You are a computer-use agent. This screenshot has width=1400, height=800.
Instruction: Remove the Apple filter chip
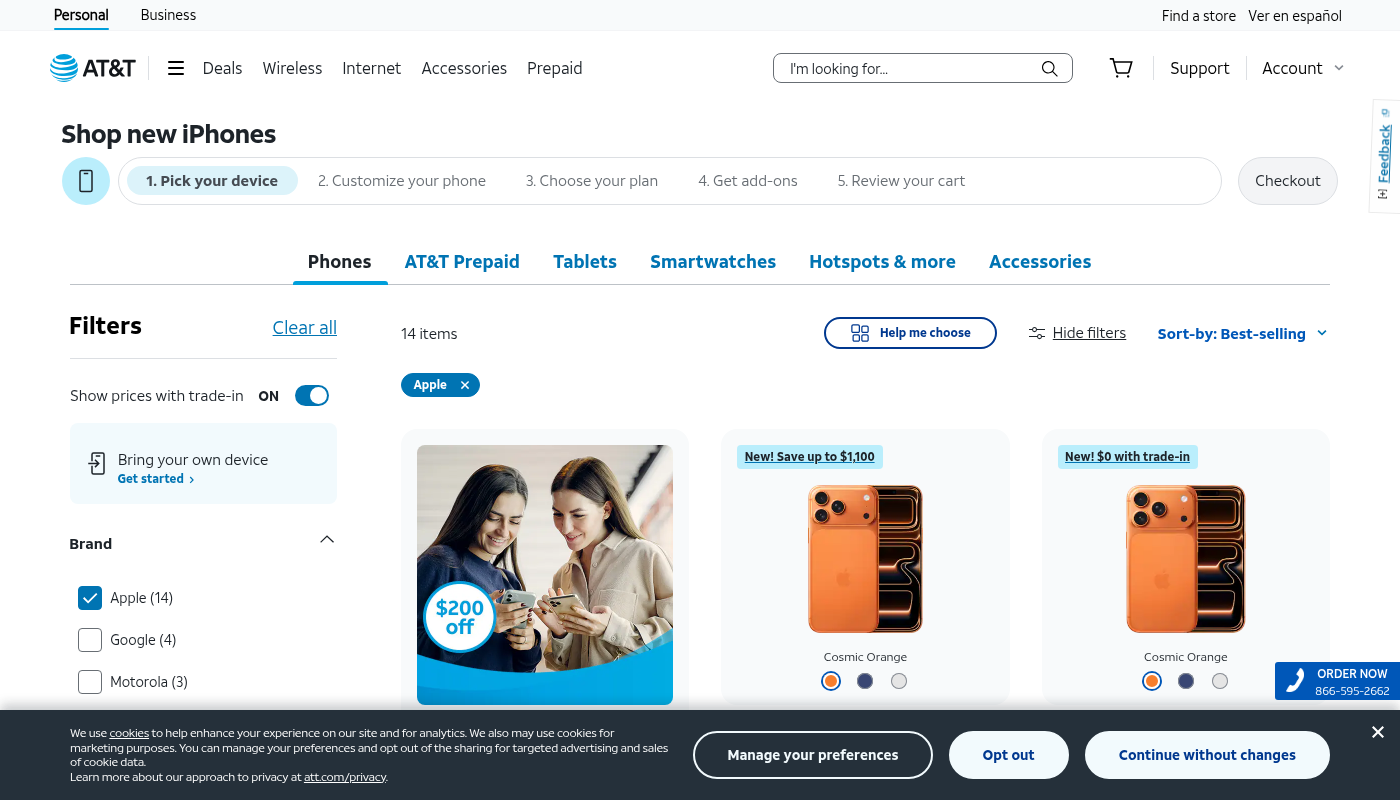click(x=465, y=385)
